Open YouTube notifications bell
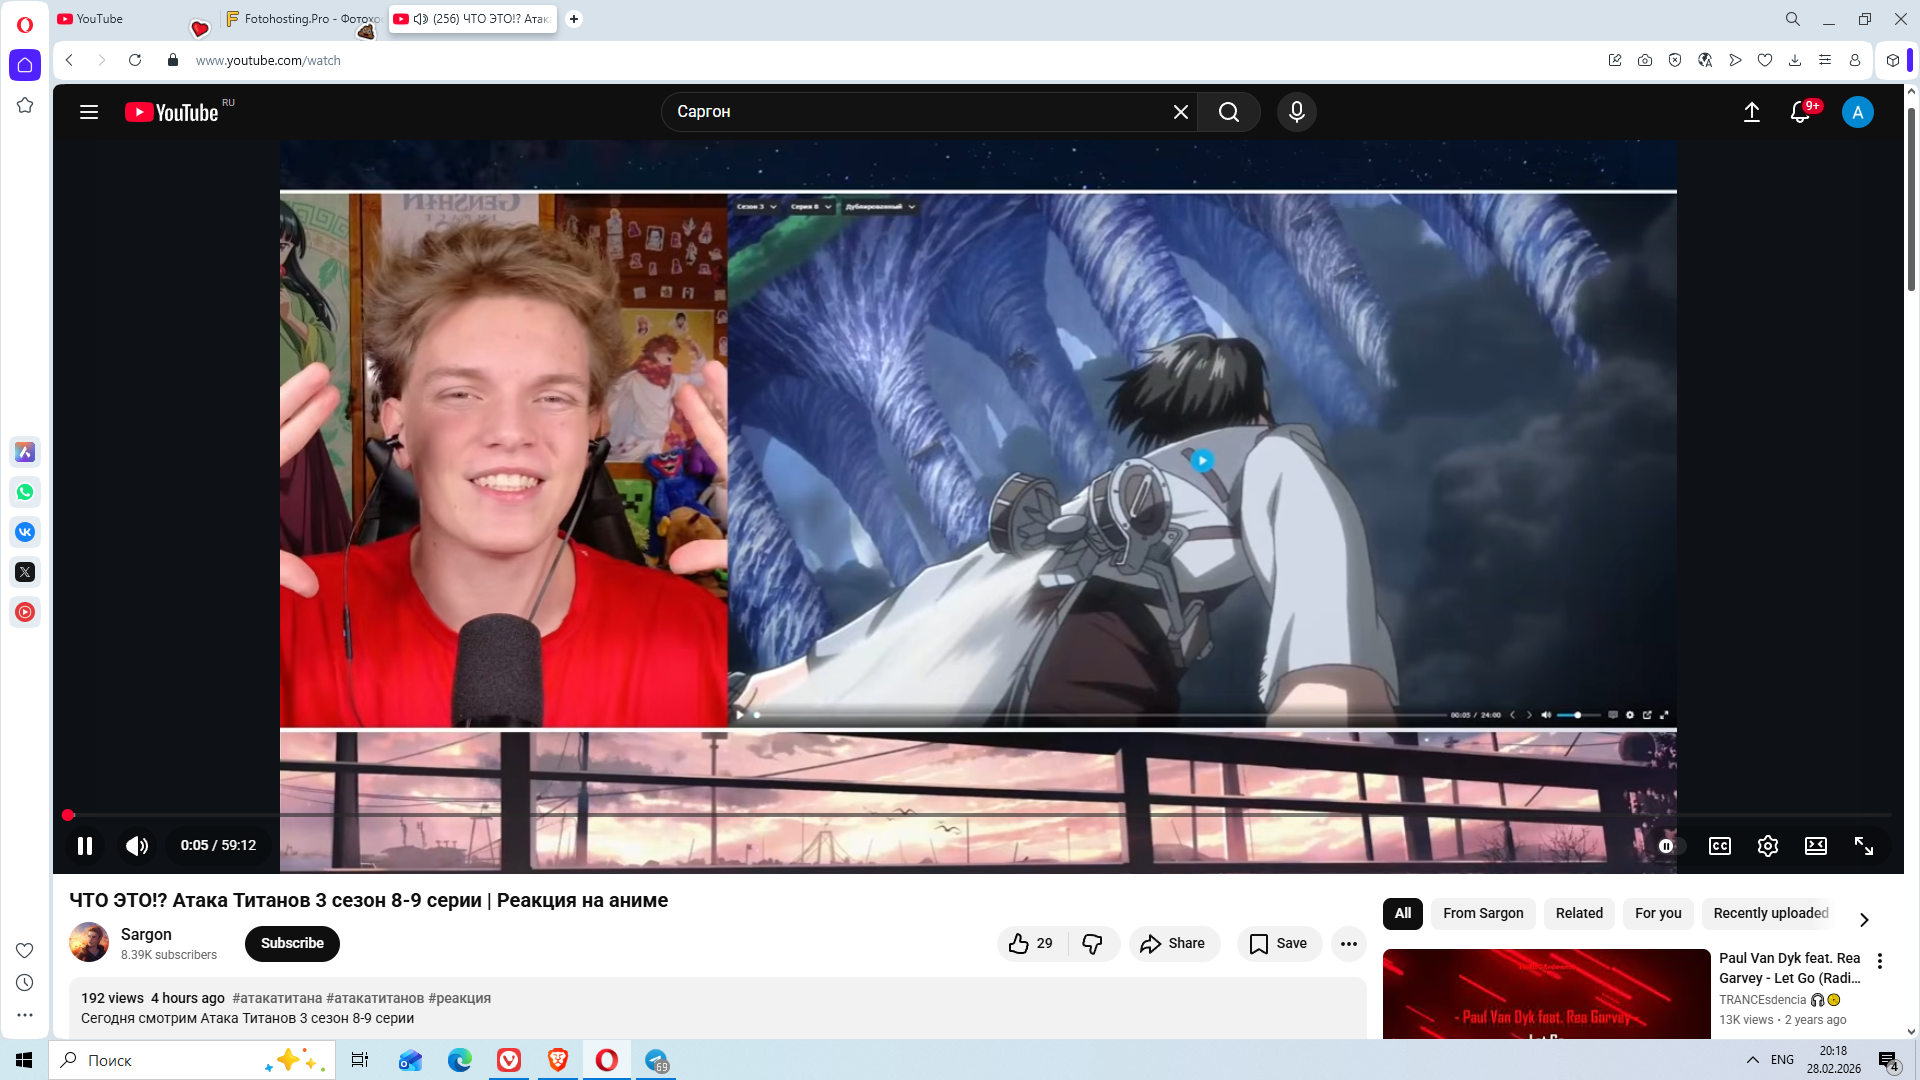 (x=1800, y=112)
